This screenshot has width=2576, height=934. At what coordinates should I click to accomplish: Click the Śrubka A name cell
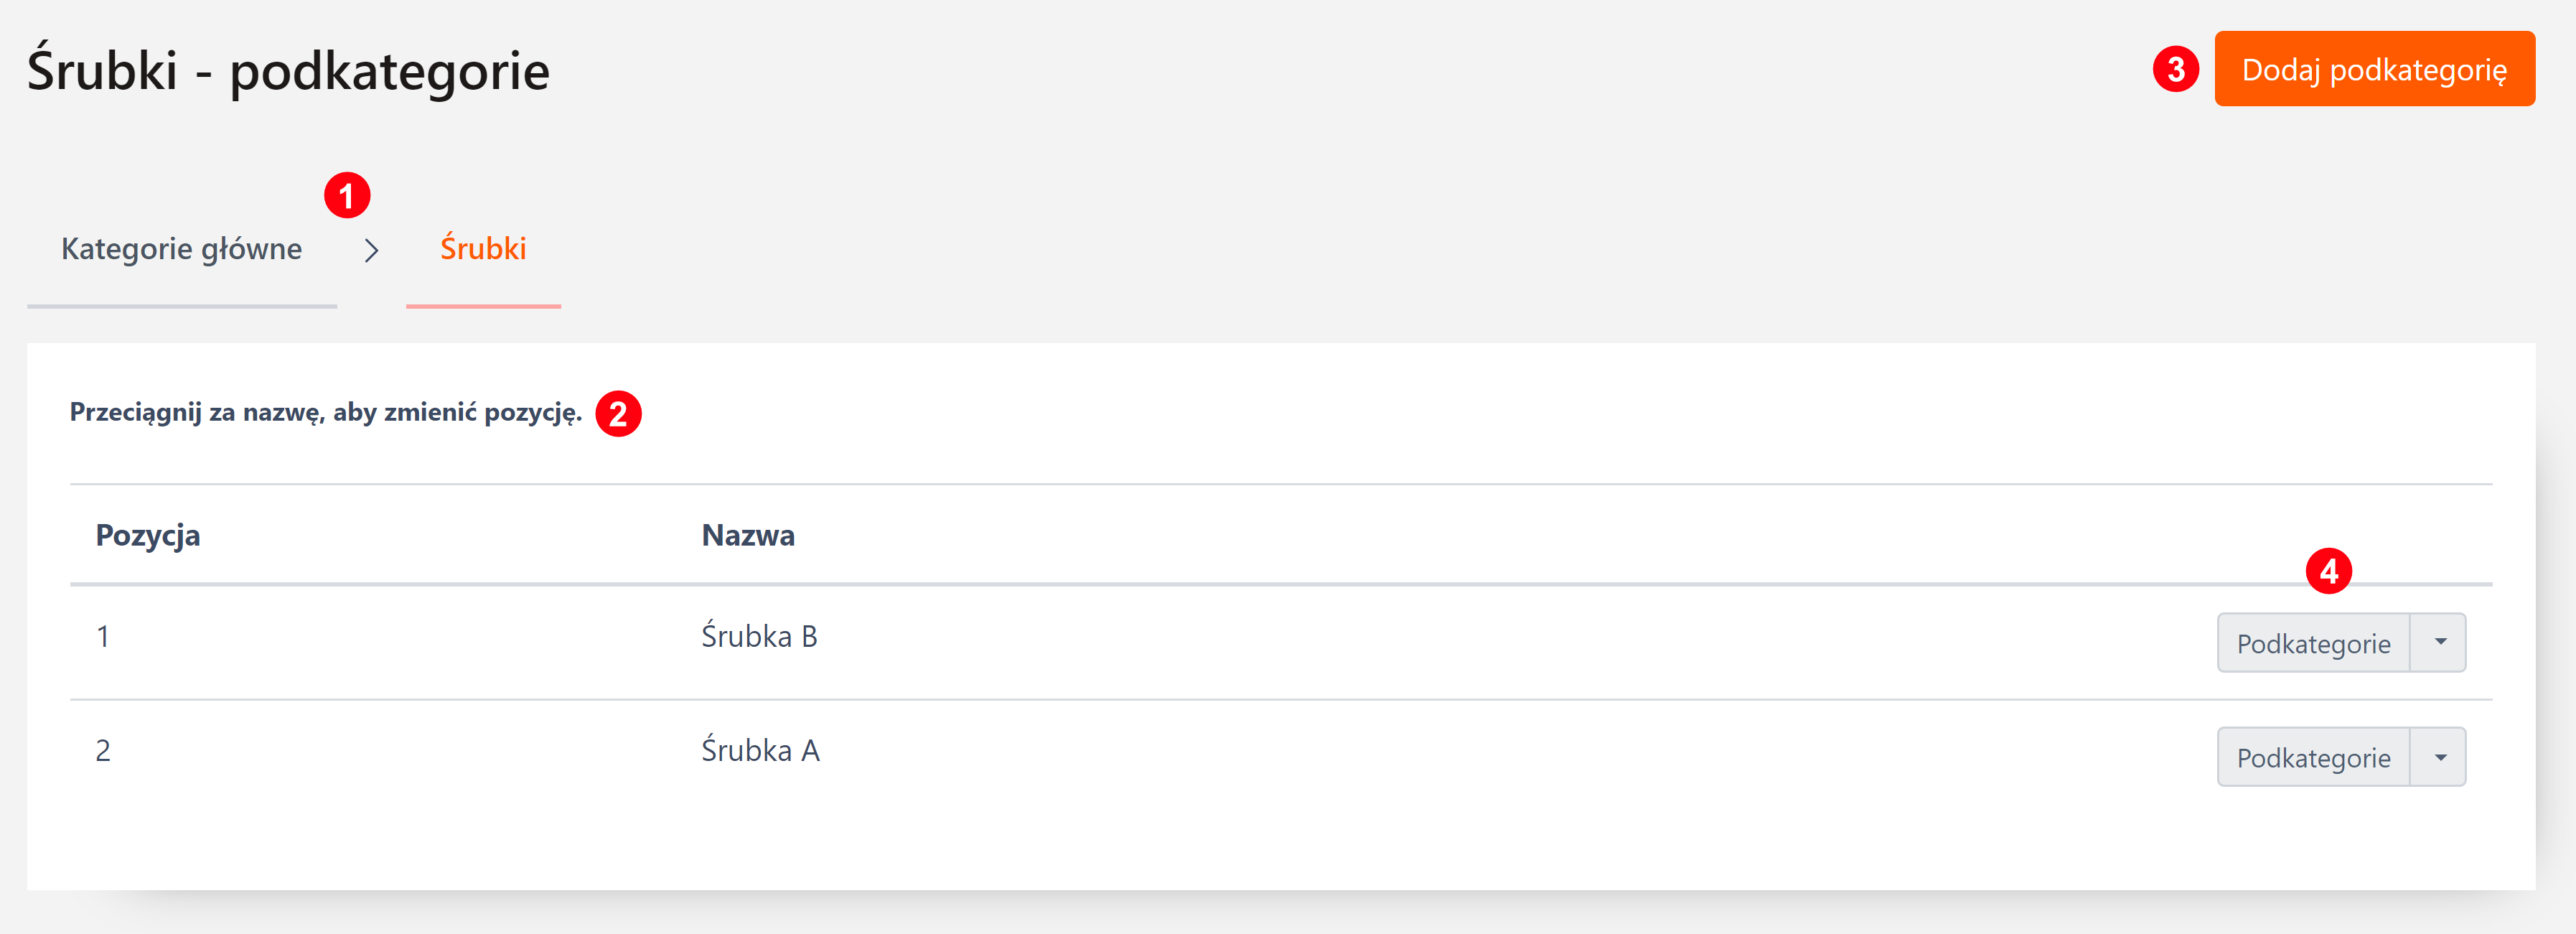pos(760,750)
